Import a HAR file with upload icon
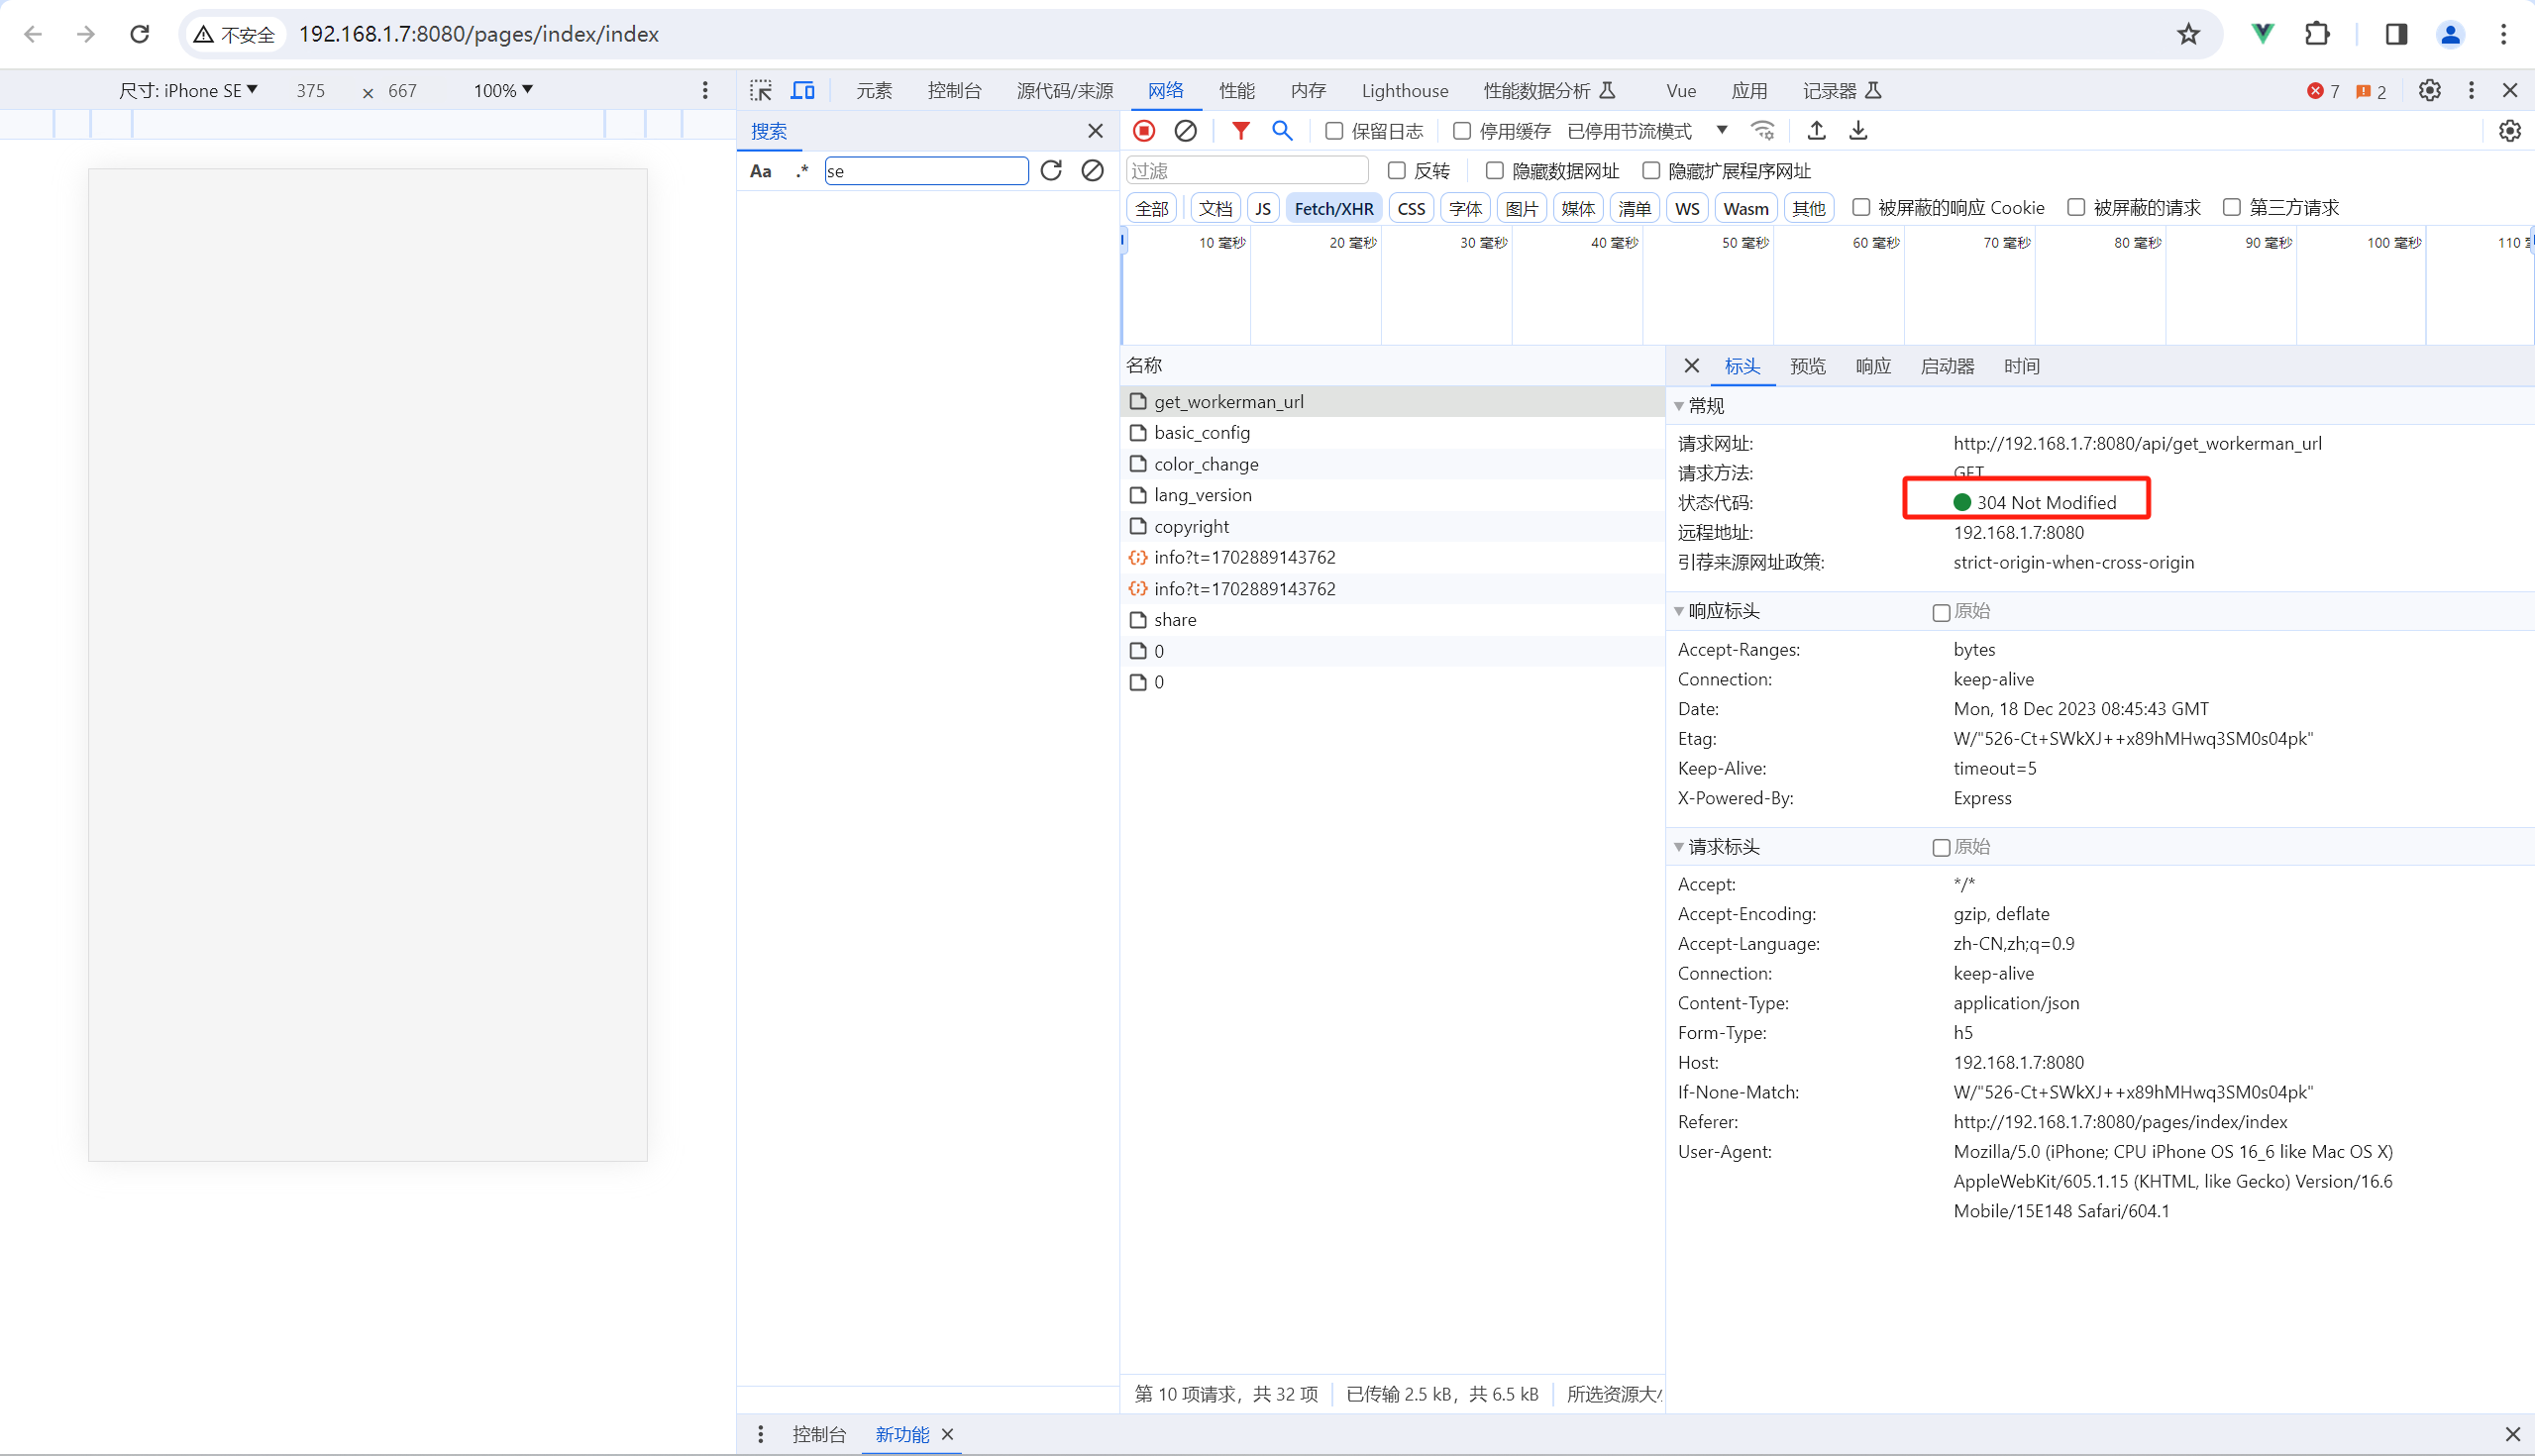Screen dimensions: 2535x1456 tap(1816, 131)
